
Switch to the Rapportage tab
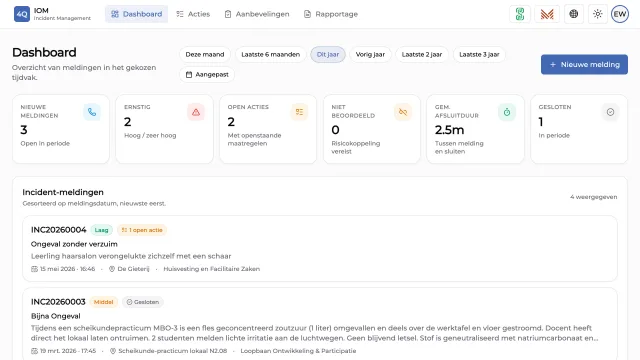coord(331,14)
